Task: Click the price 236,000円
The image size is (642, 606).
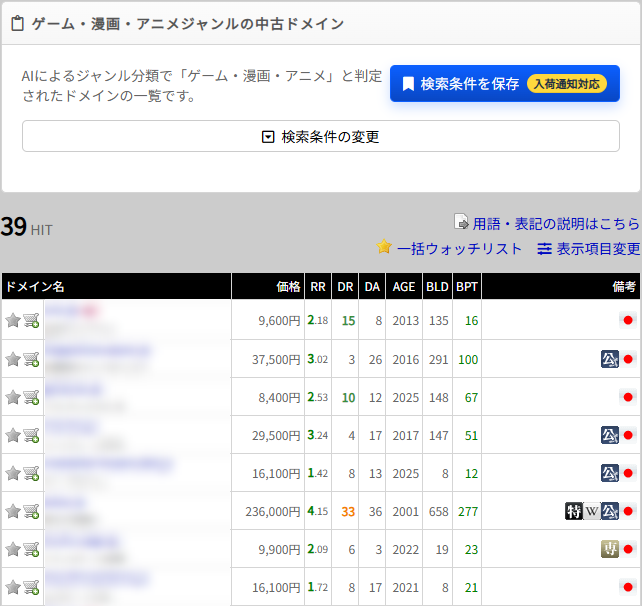Action: pyautogui.click(x=273, y=511)
